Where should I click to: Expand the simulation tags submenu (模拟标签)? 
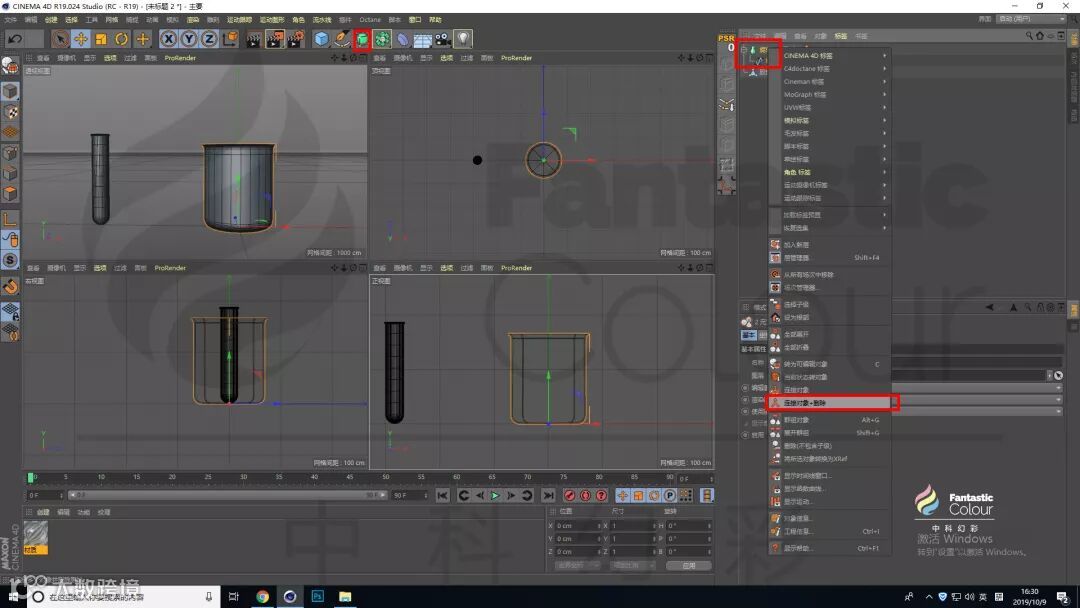[x=829, y=120]
